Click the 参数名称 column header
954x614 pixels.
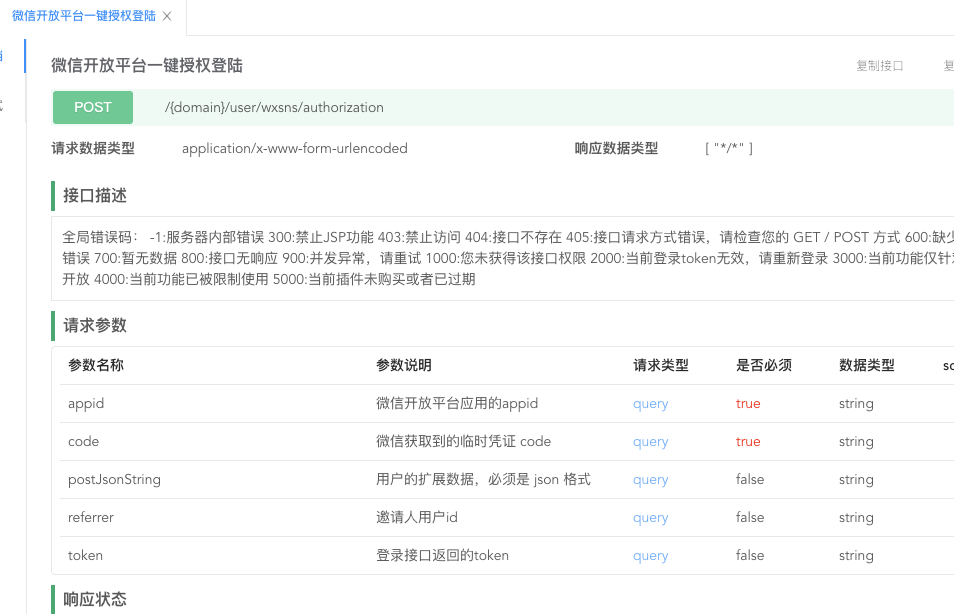point(96,365)
